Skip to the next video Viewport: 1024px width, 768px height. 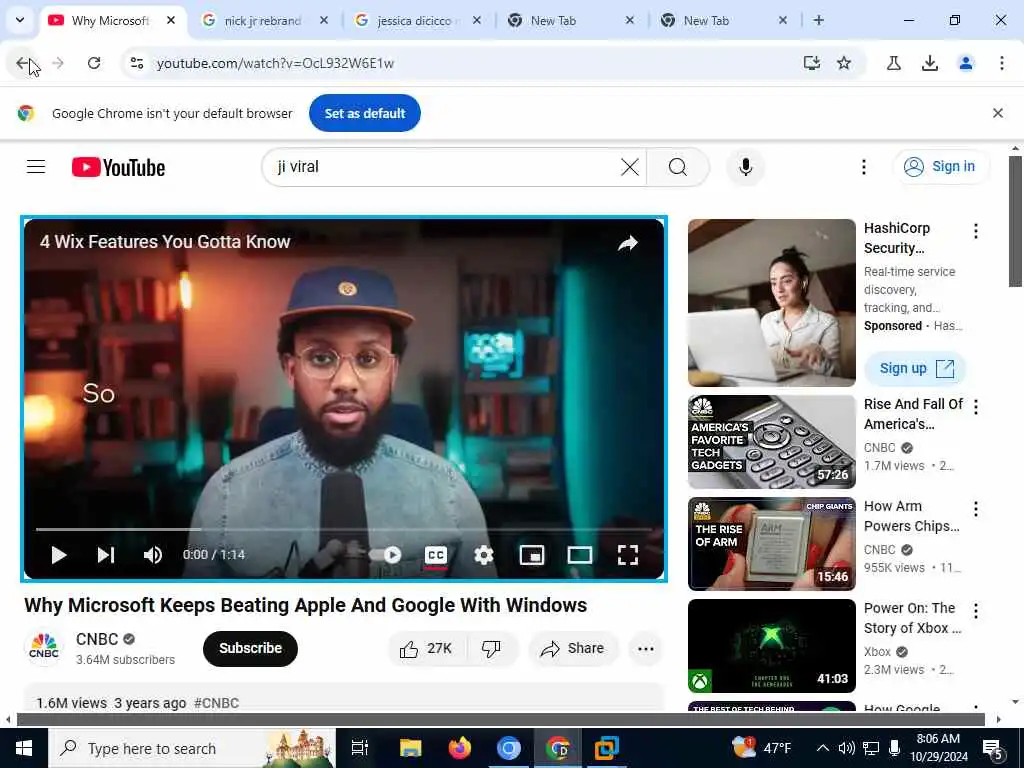106,555
